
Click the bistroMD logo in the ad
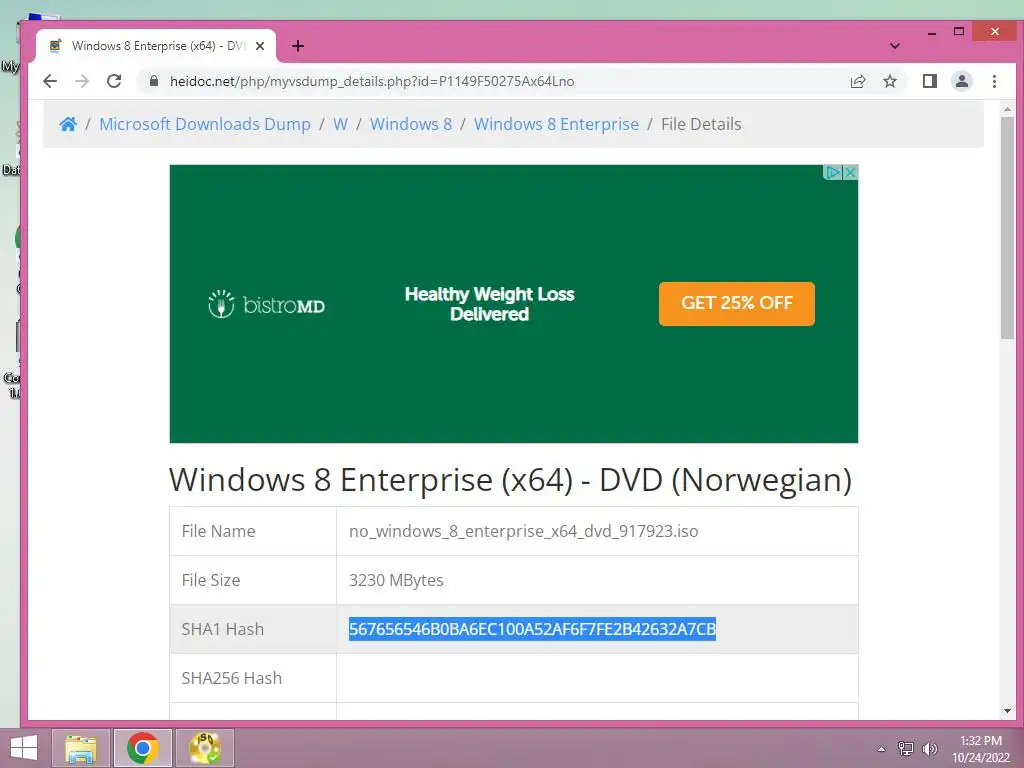pos(266,304)
